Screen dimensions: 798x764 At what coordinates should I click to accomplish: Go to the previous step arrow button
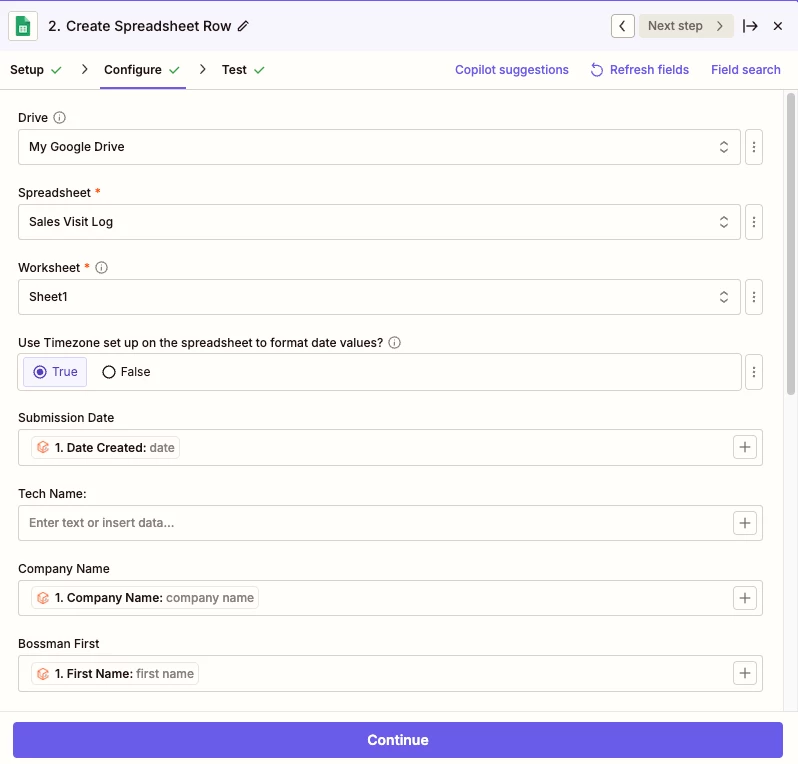[x=622, y=26]
